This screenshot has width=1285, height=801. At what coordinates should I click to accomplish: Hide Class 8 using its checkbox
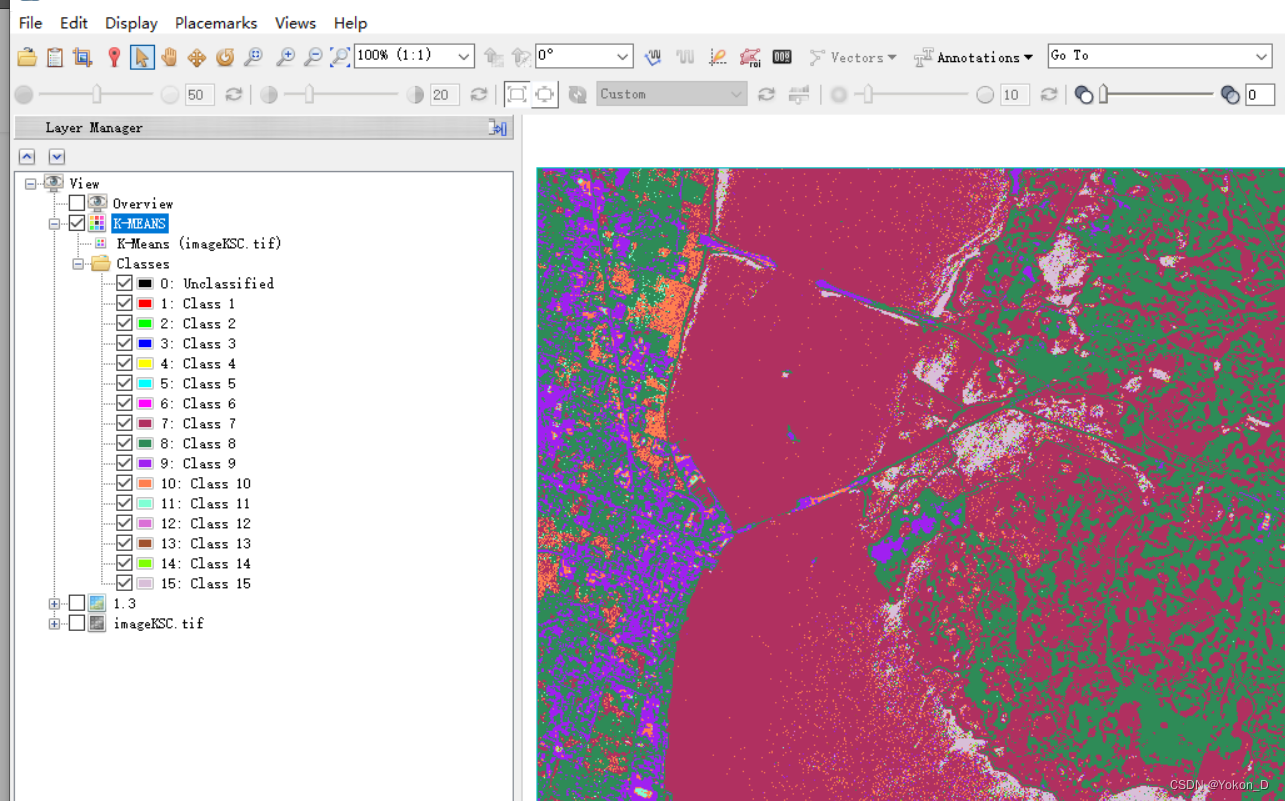(x=124, y=443)
